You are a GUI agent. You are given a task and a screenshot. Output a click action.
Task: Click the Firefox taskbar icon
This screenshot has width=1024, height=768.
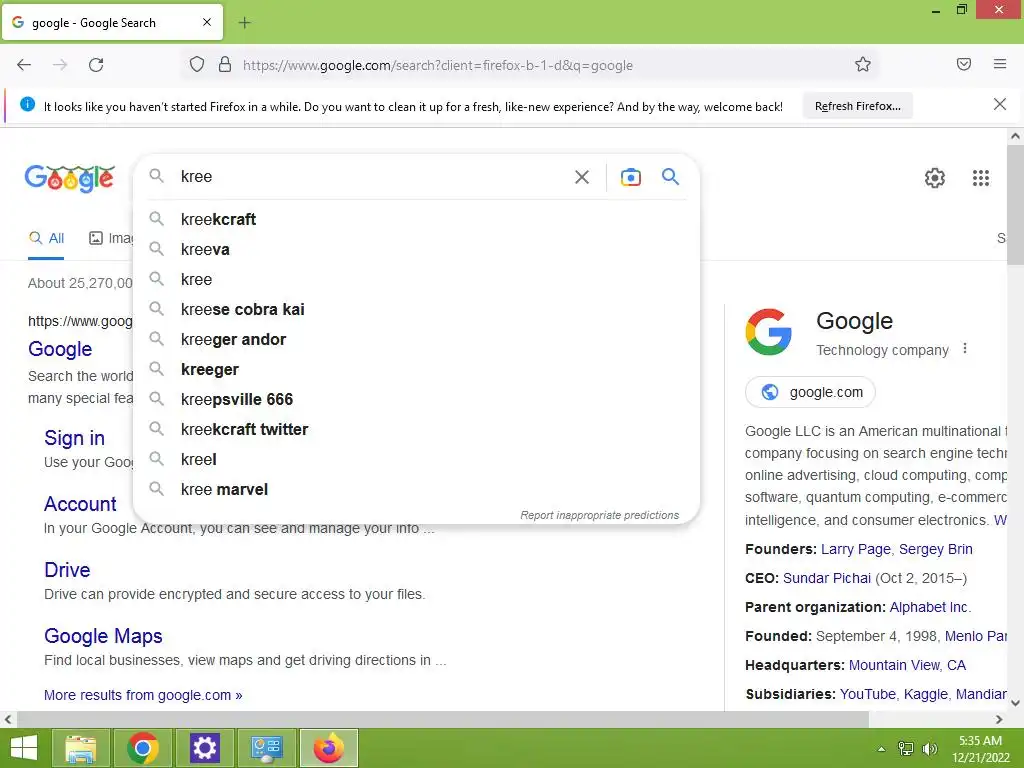click(328, 748)
